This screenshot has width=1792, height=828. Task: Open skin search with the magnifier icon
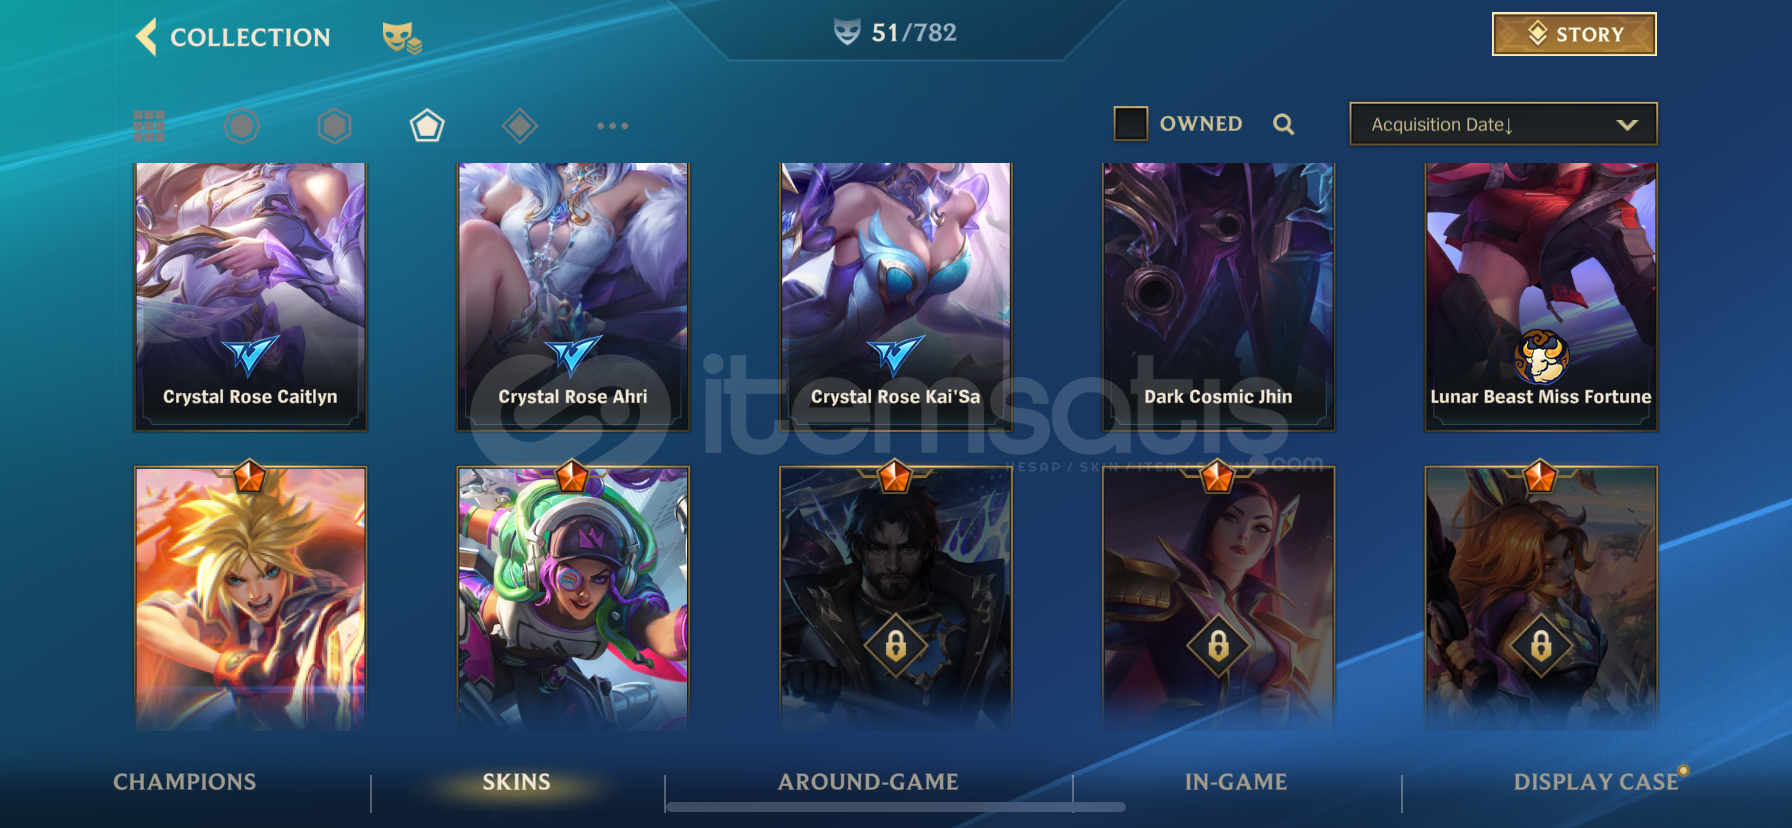coord(1284,124)
